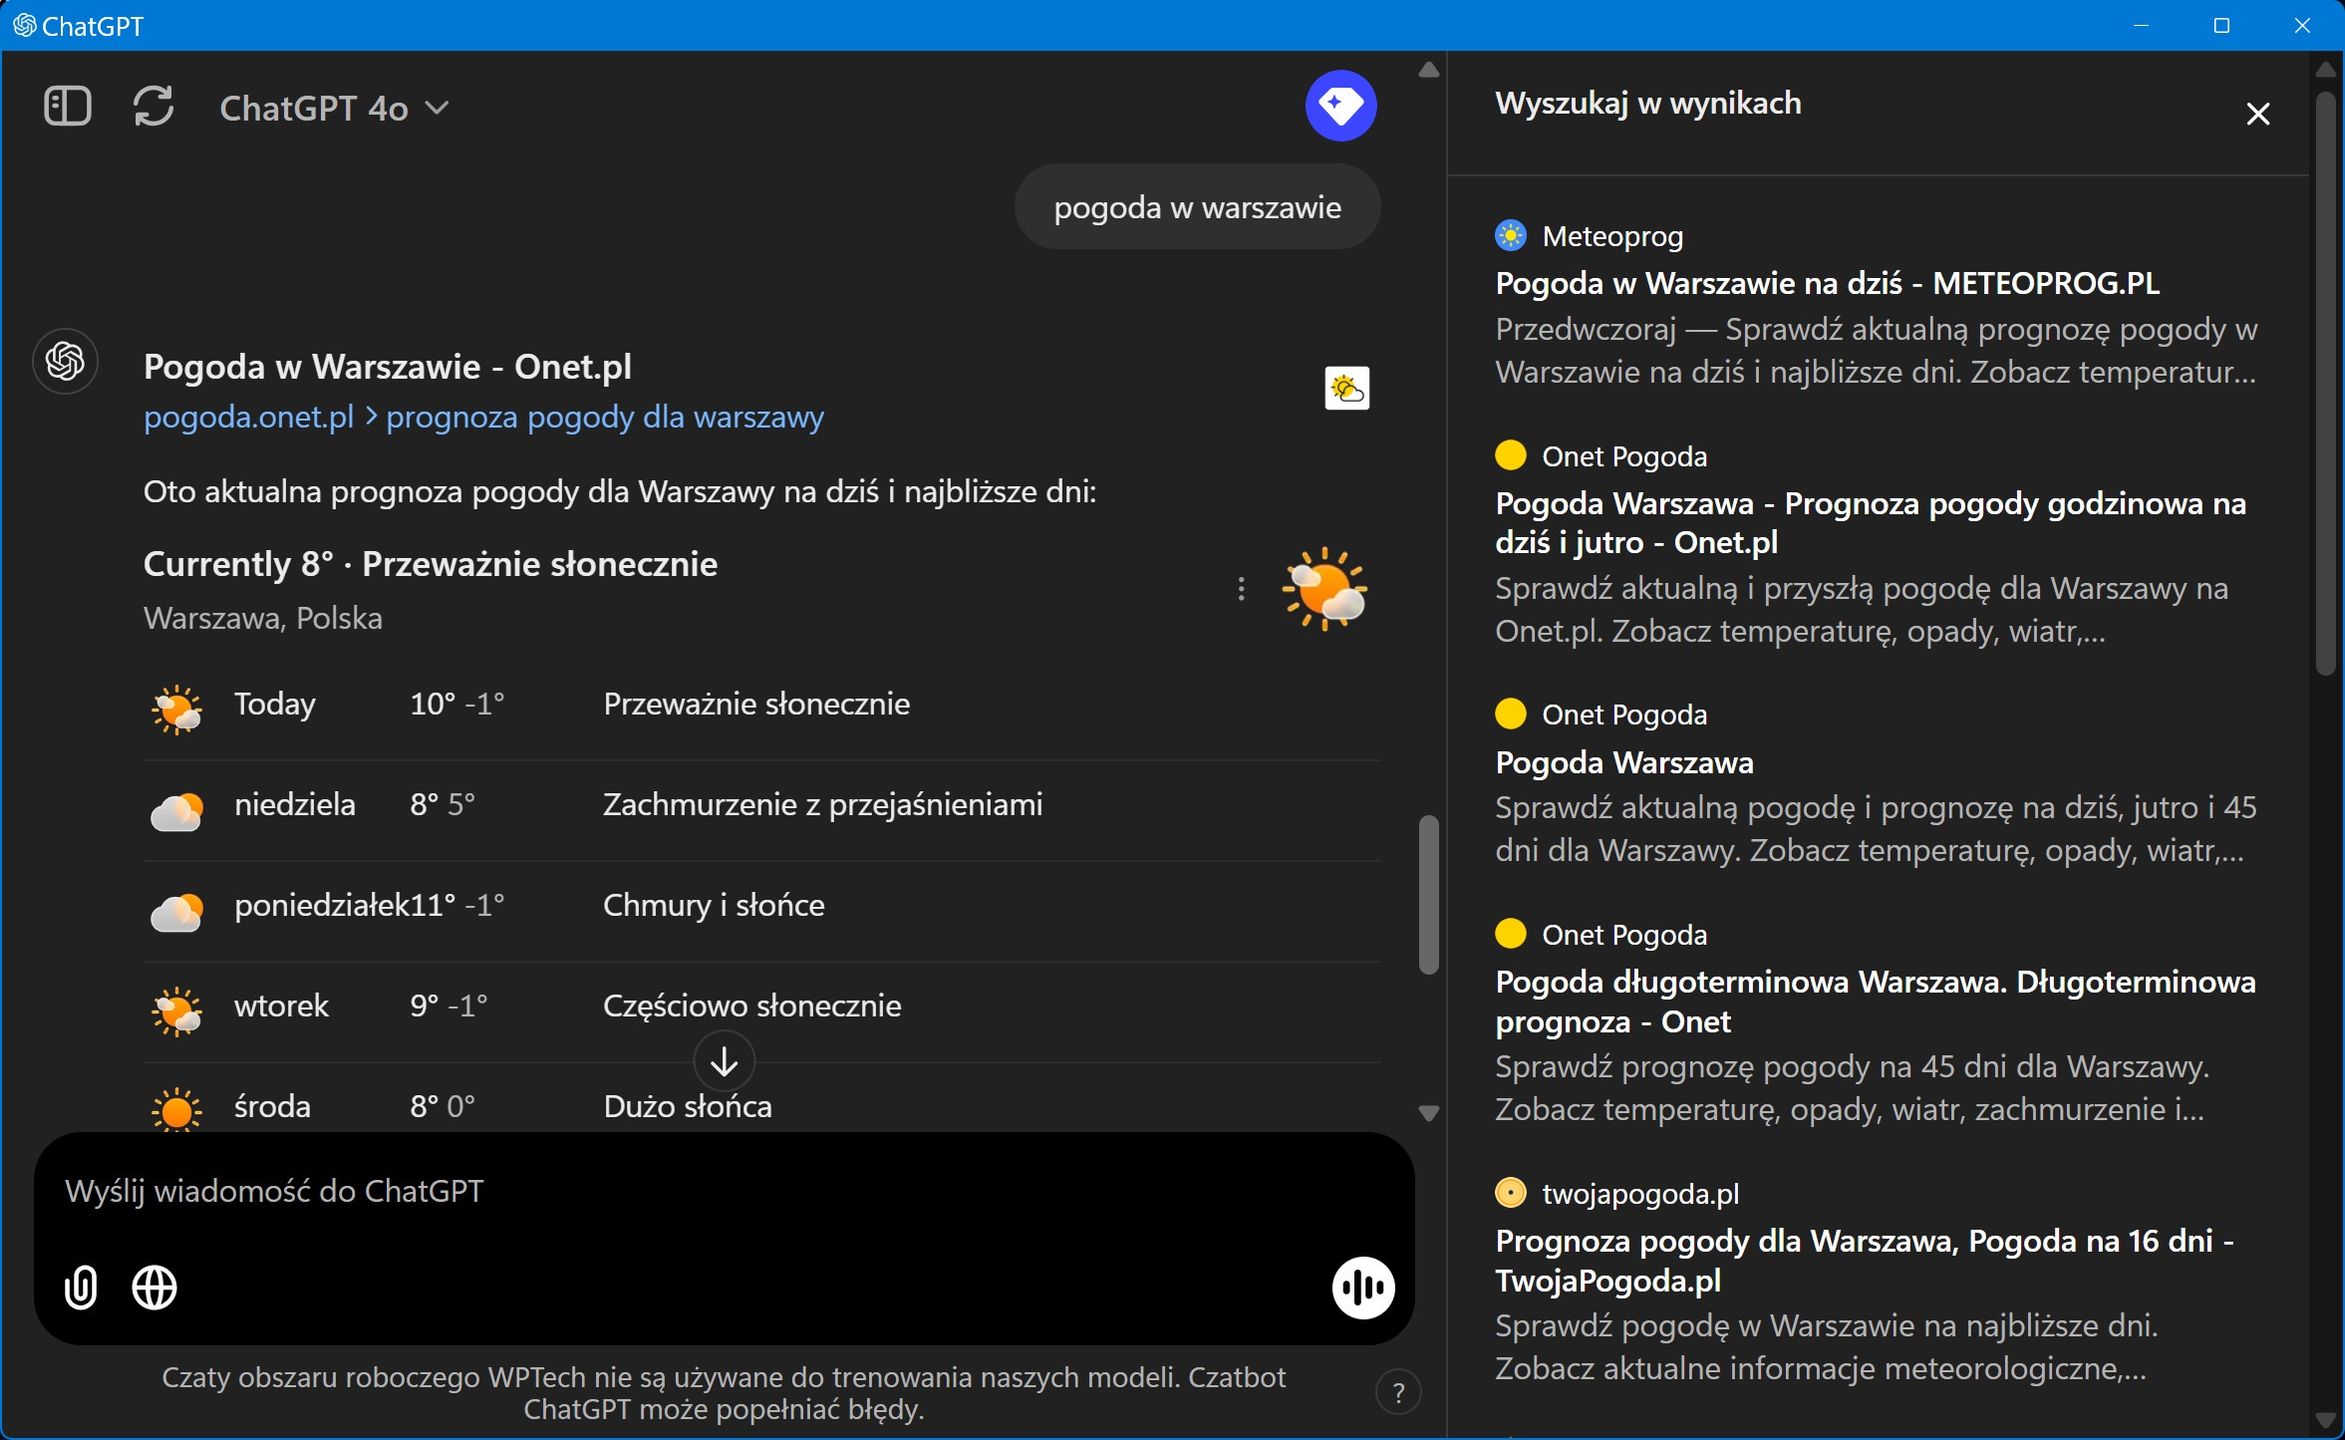Click the Meteoprog site favicon

point(1510,236)
